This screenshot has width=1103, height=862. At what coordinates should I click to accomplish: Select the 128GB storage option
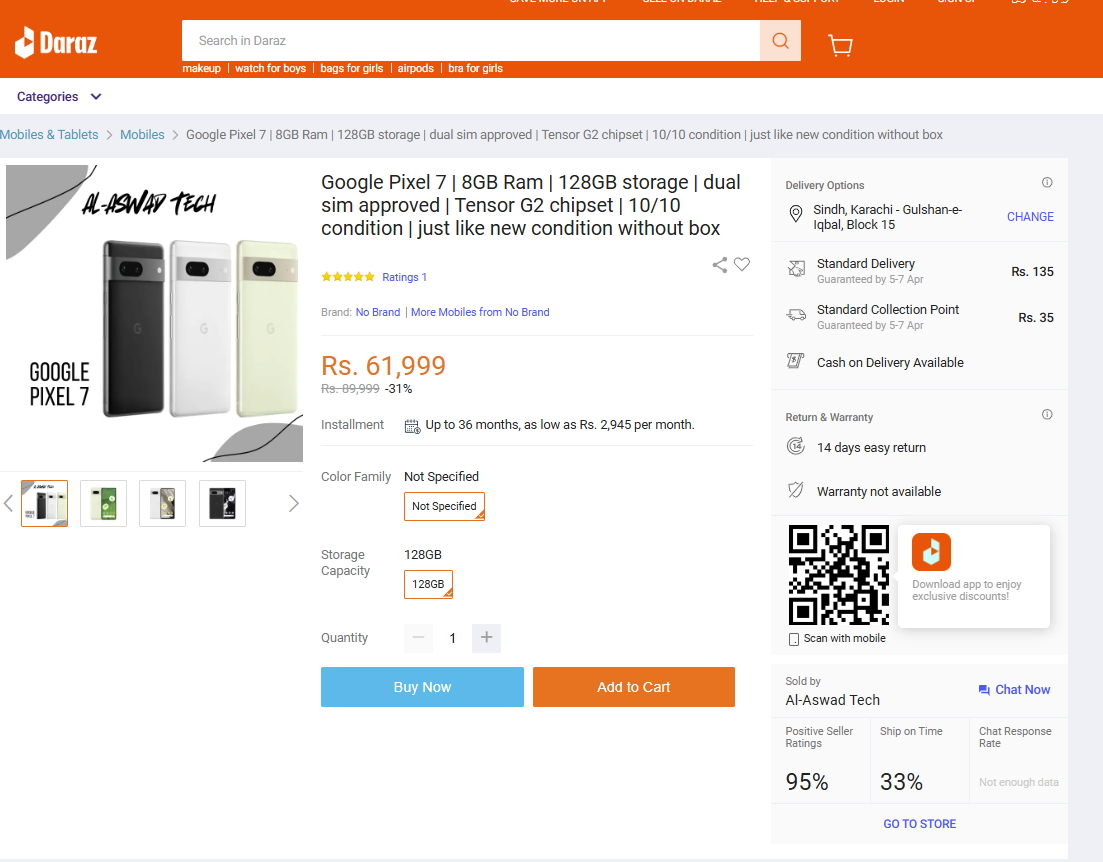pos(428,585)
